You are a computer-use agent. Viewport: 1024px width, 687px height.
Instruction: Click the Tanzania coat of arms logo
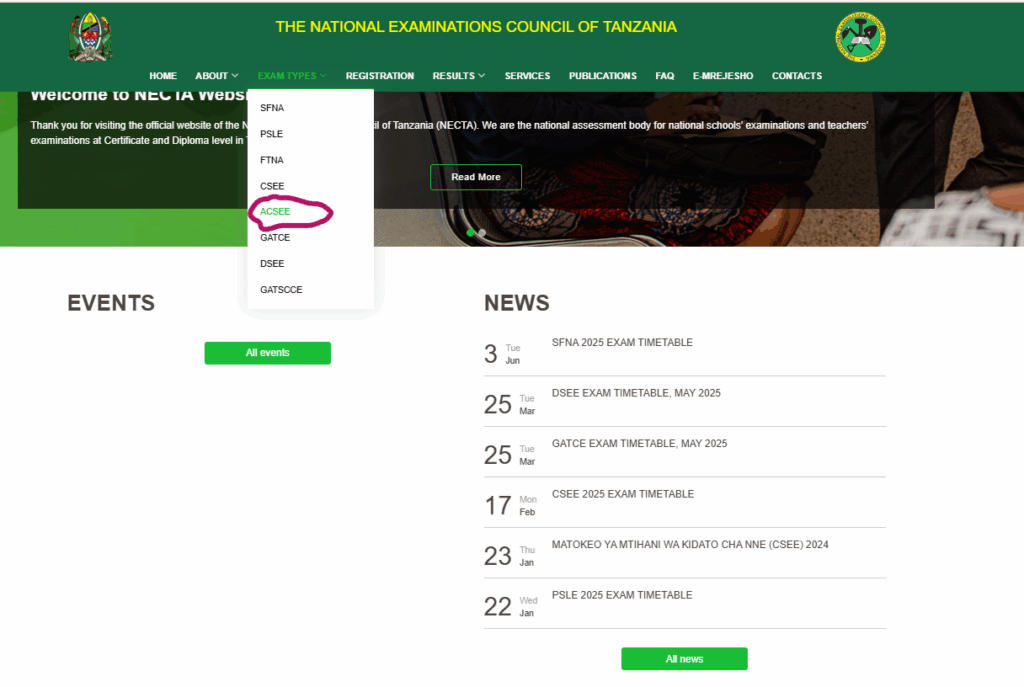coord(90,37)
